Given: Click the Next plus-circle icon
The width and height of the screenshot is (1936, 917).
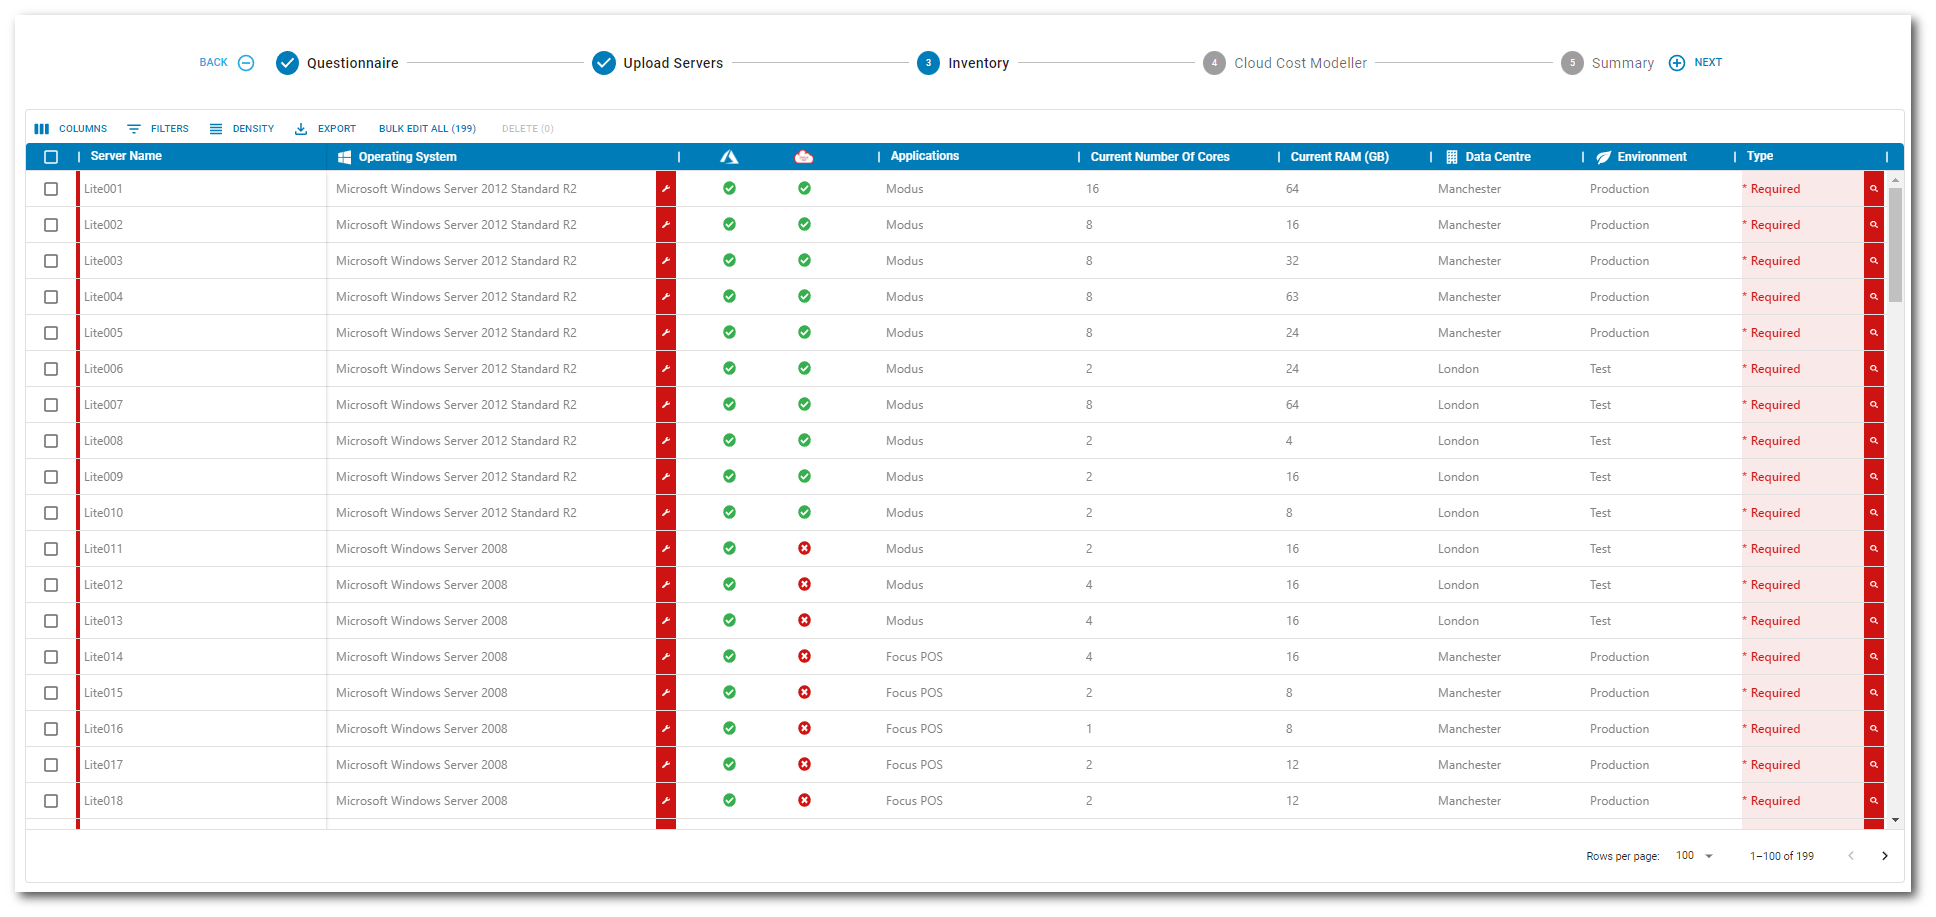Looking at the screenshot, I should tap(1677, 63).
